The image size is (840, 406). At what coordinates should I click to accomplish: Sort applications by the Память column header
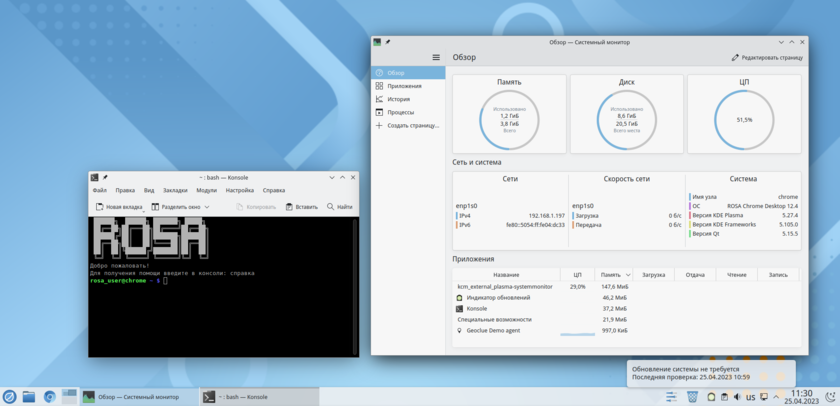(614, 274)
